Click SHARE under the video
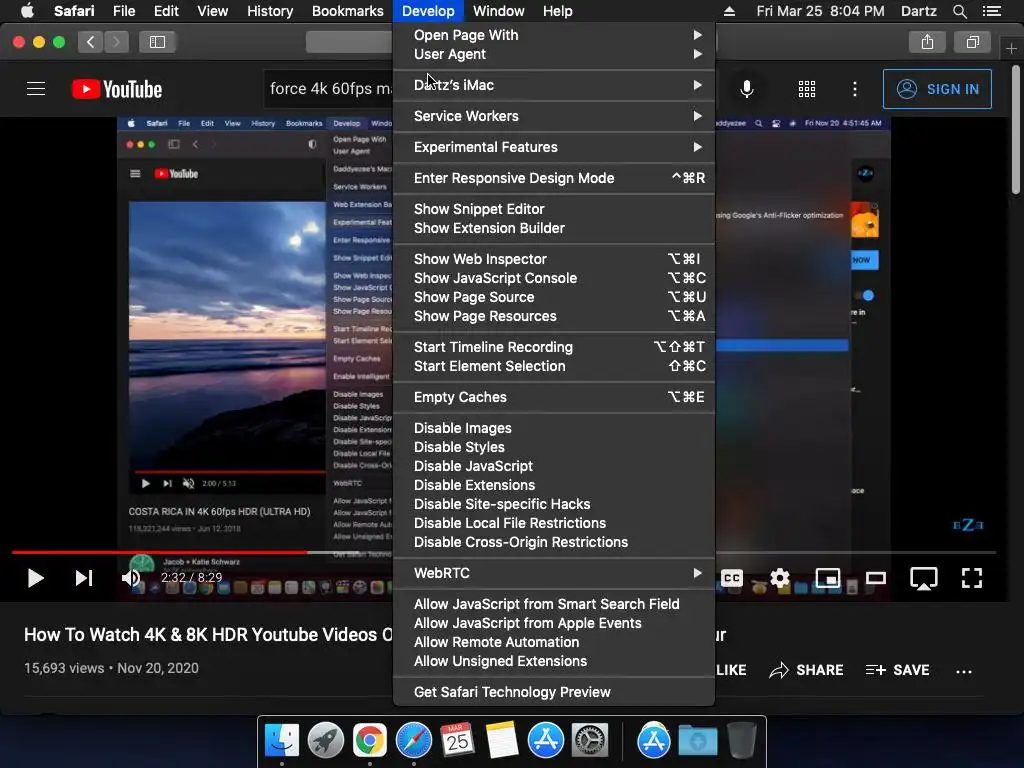Image resolution: width=1024 pixels, height=768 pixels. (807, 670)
